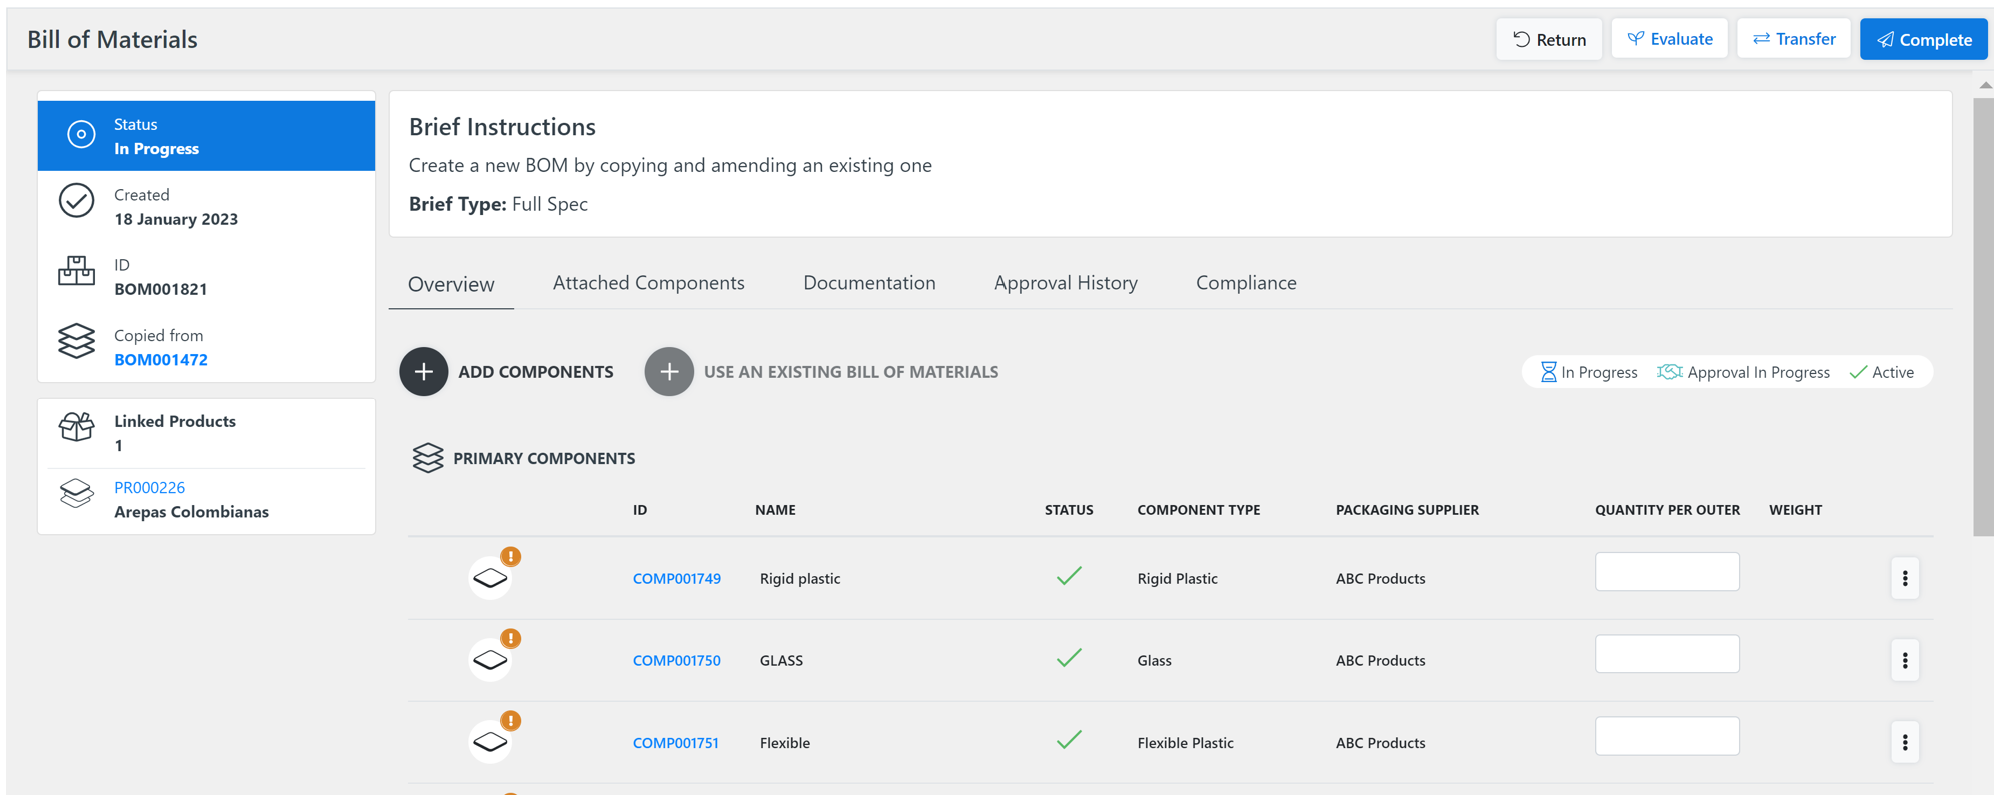Click the In Progress hourglass legend icon
The height and width of the screenshot is (801, 2001).
(x=1548, y=373)
